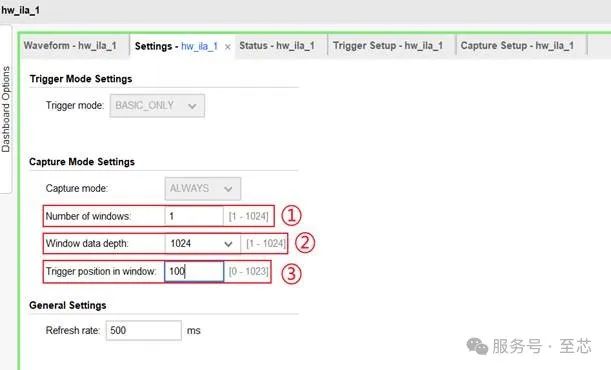The image size is (611, 370).
Task: Click the [0 - 1023] range hint
Action: click(x=249, y=271)
